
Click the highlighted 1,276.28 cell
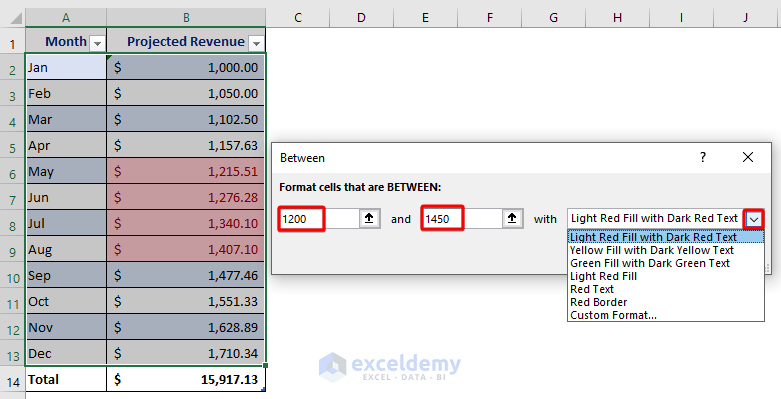click(x=186, y=197)
